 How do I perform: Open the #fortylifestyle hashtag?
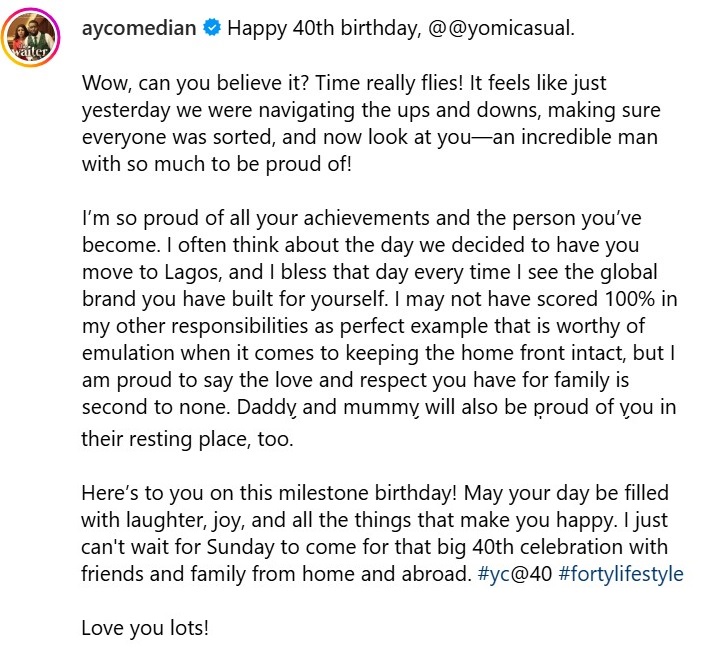(x=623, y=576)
